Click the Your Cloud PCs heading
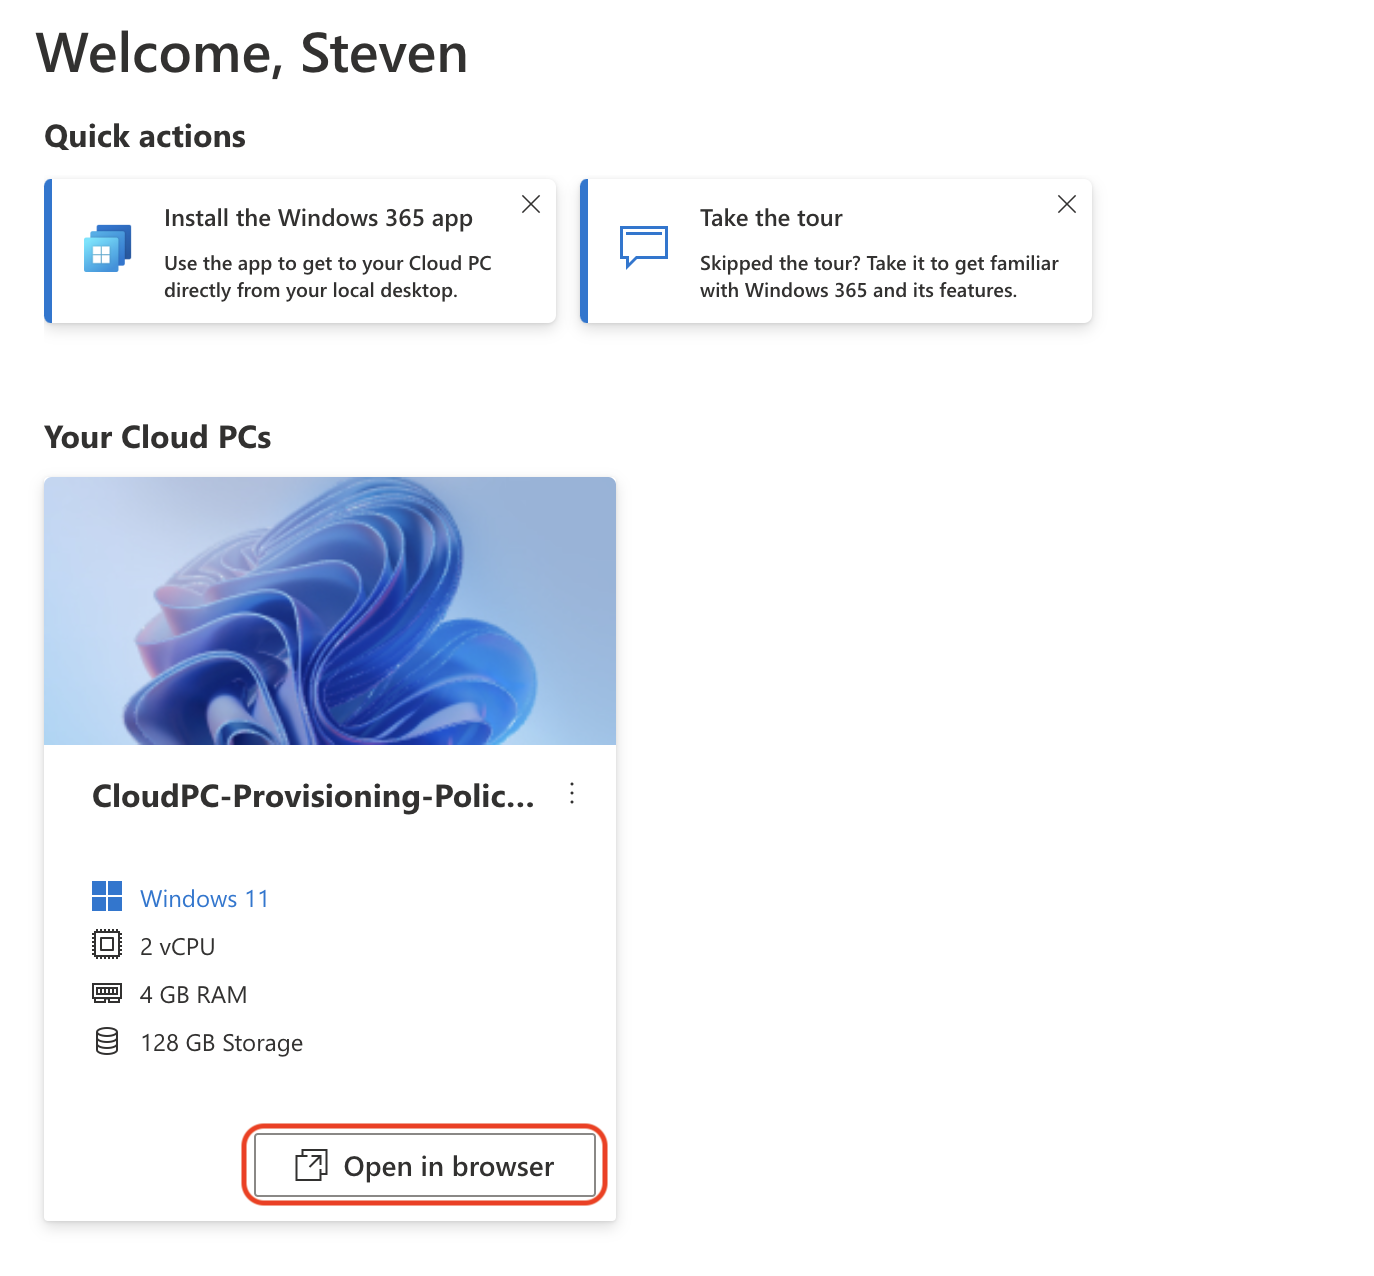The image size is (1374, 1276). [x=158, y=437]
